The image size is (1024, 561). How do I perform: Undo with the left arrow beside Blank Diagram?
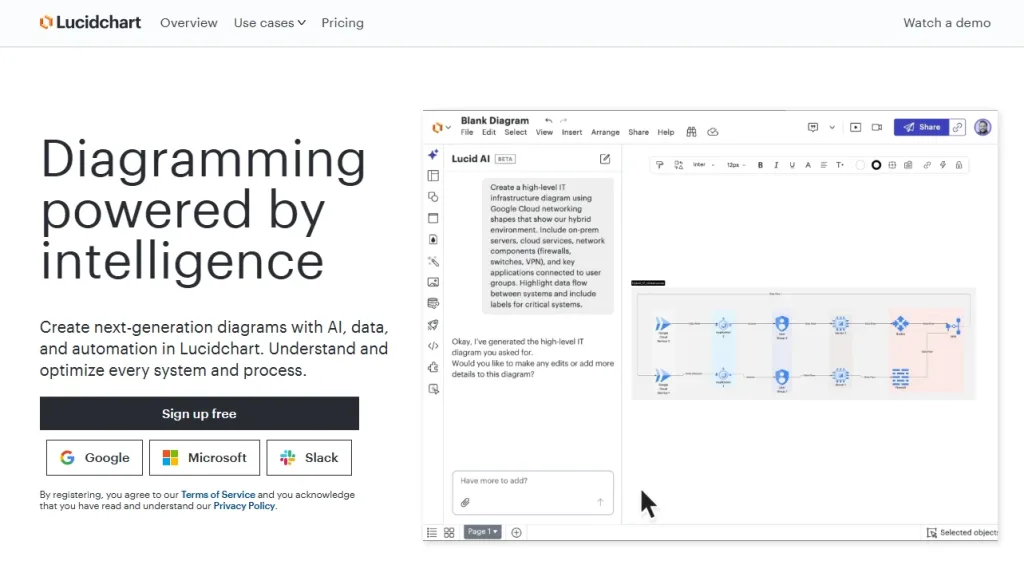(549, 121)
